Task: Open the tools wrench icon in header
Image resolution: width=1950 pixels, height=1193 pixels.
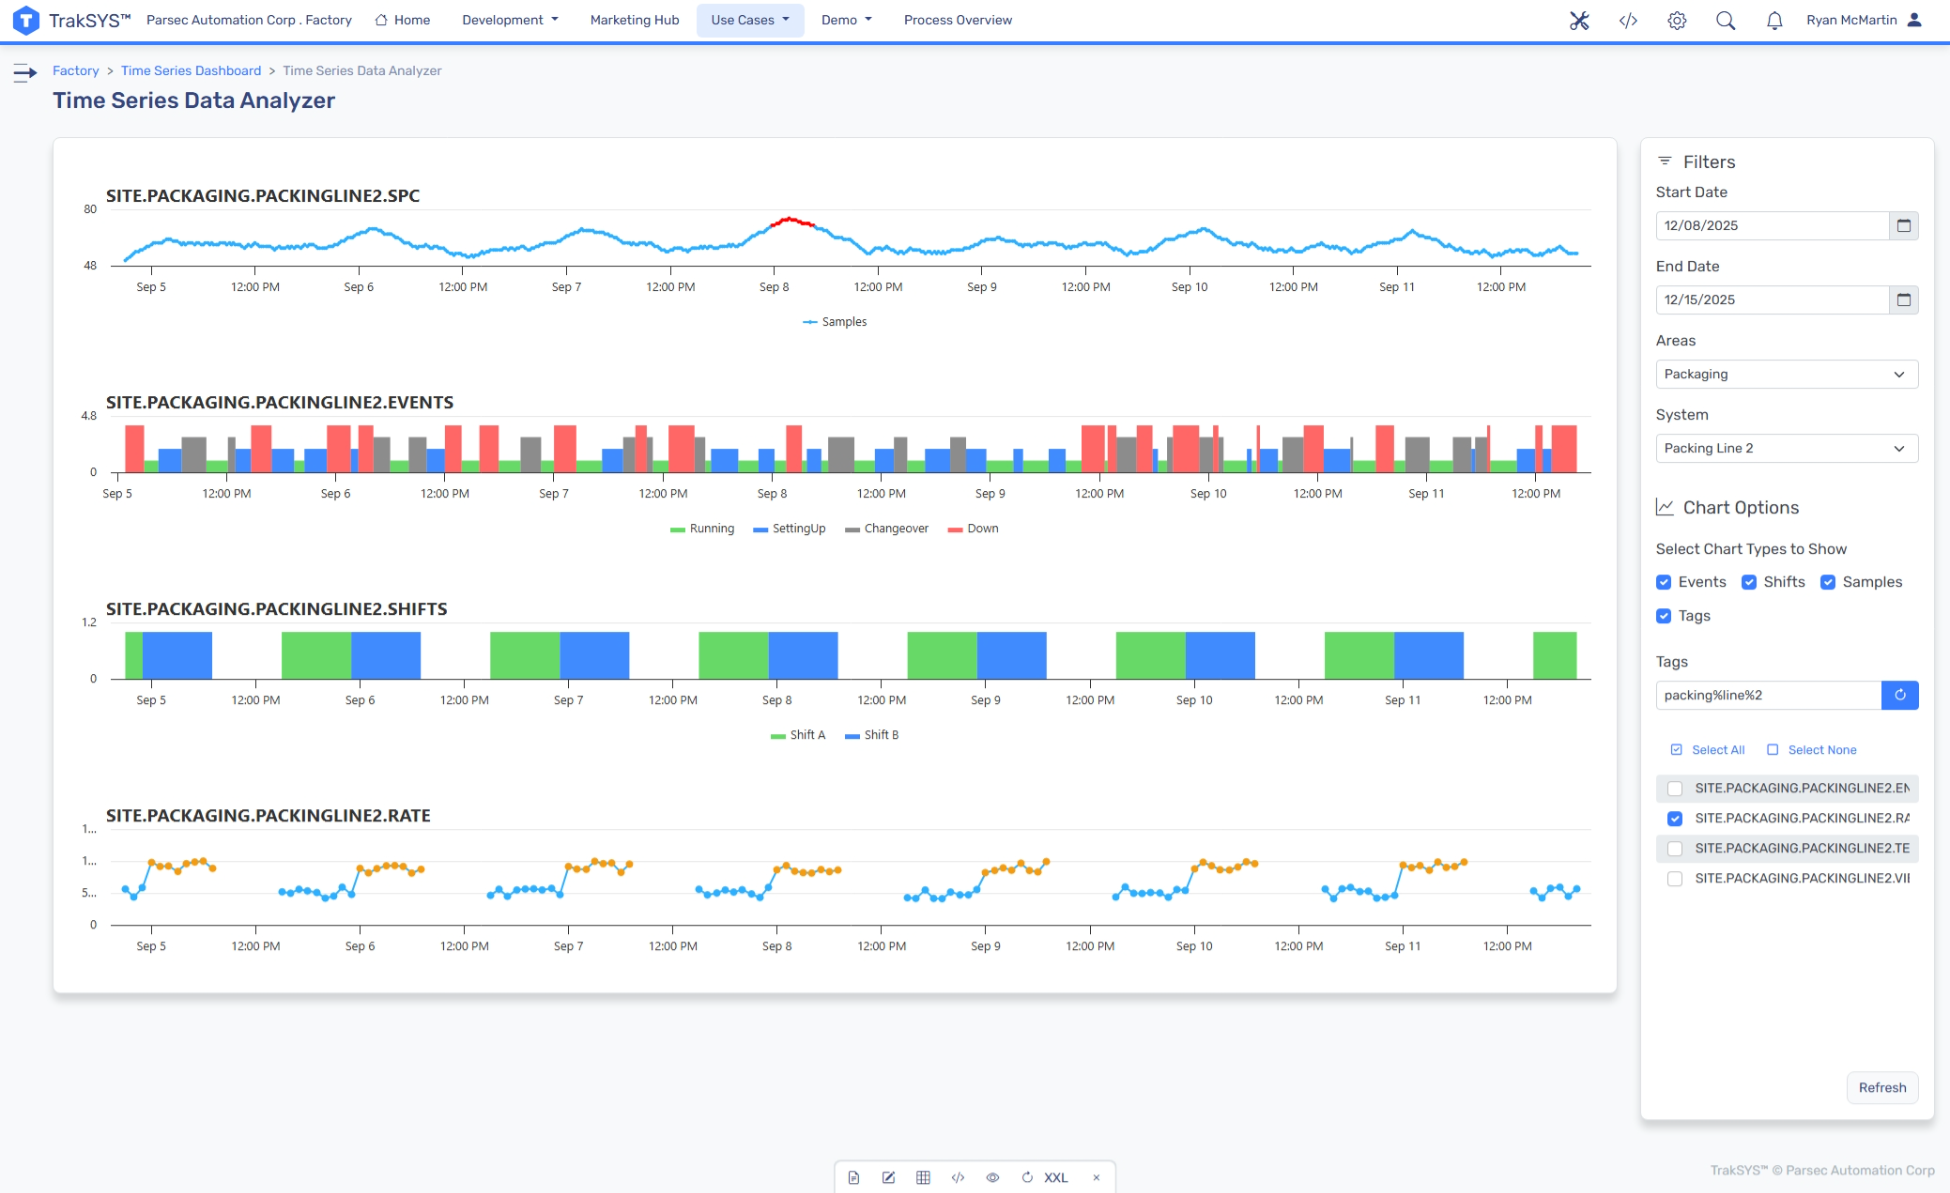Action: pyautogui.click(x=1579, y=20)
